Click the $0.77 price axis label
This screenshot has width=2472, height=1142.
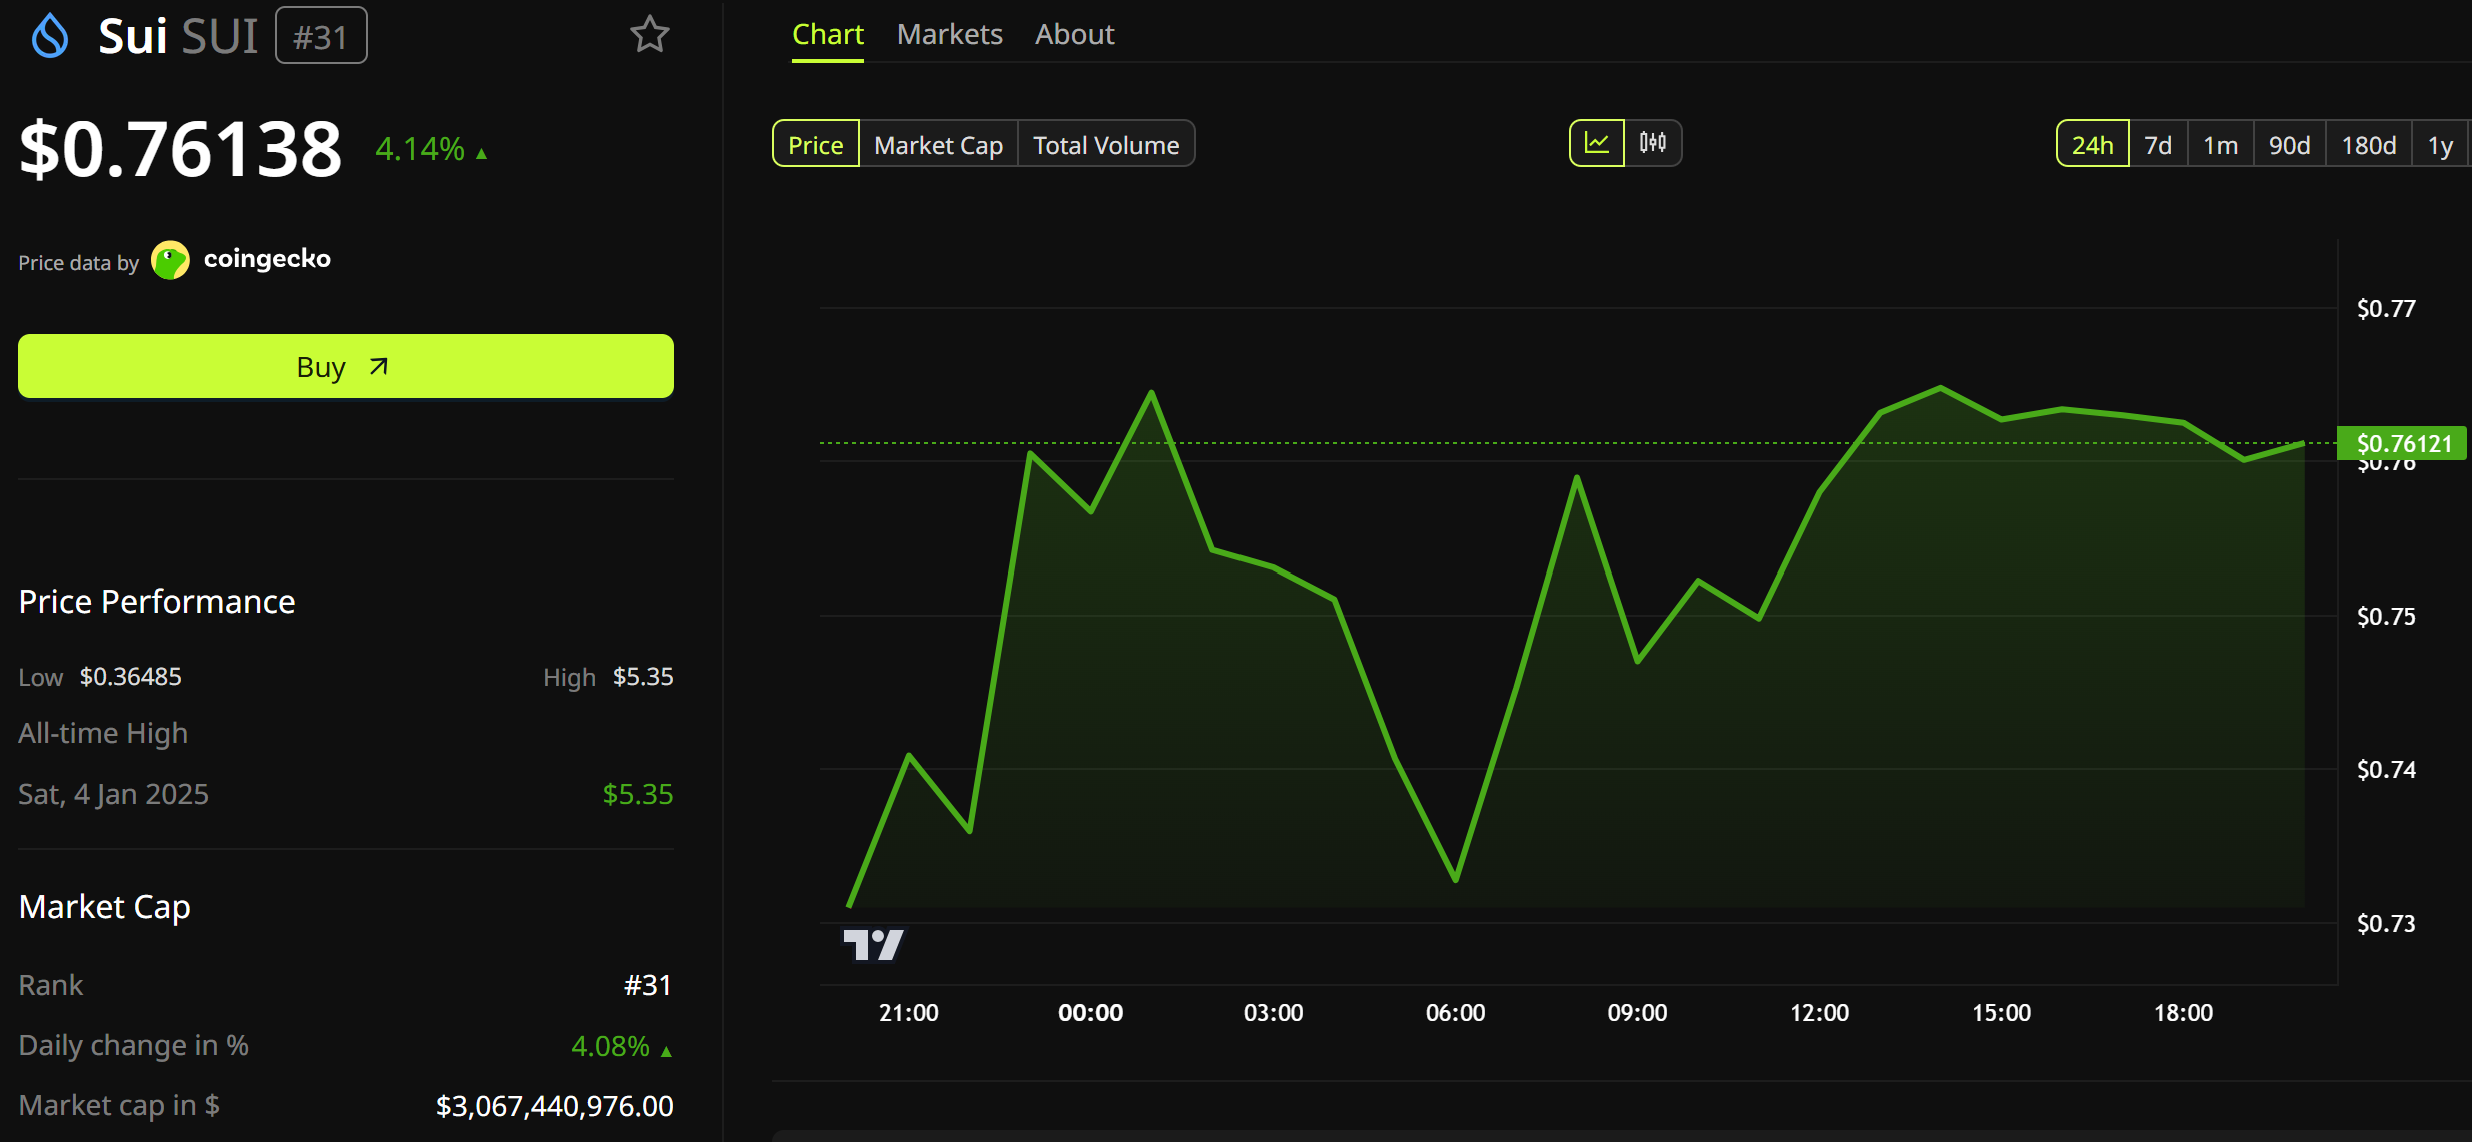tap(2386, 309)
